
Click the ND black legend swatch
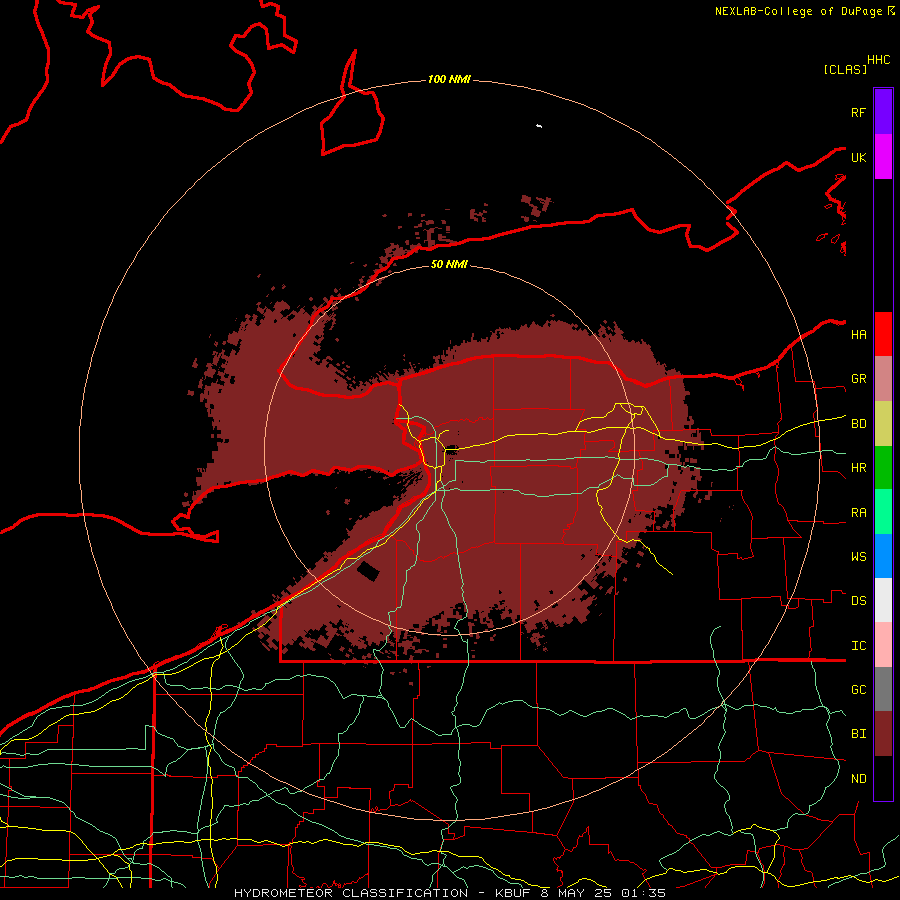pos(883,778)
